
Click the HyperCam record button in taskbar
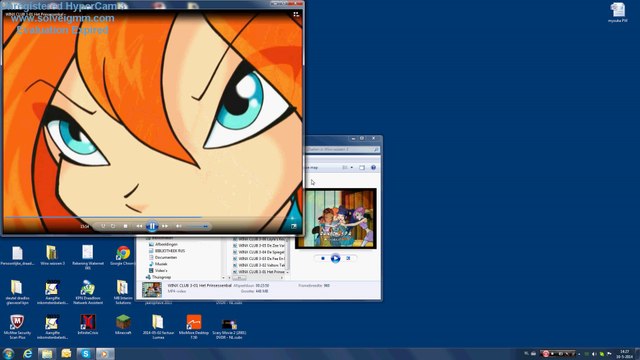[x=546, y=354]
